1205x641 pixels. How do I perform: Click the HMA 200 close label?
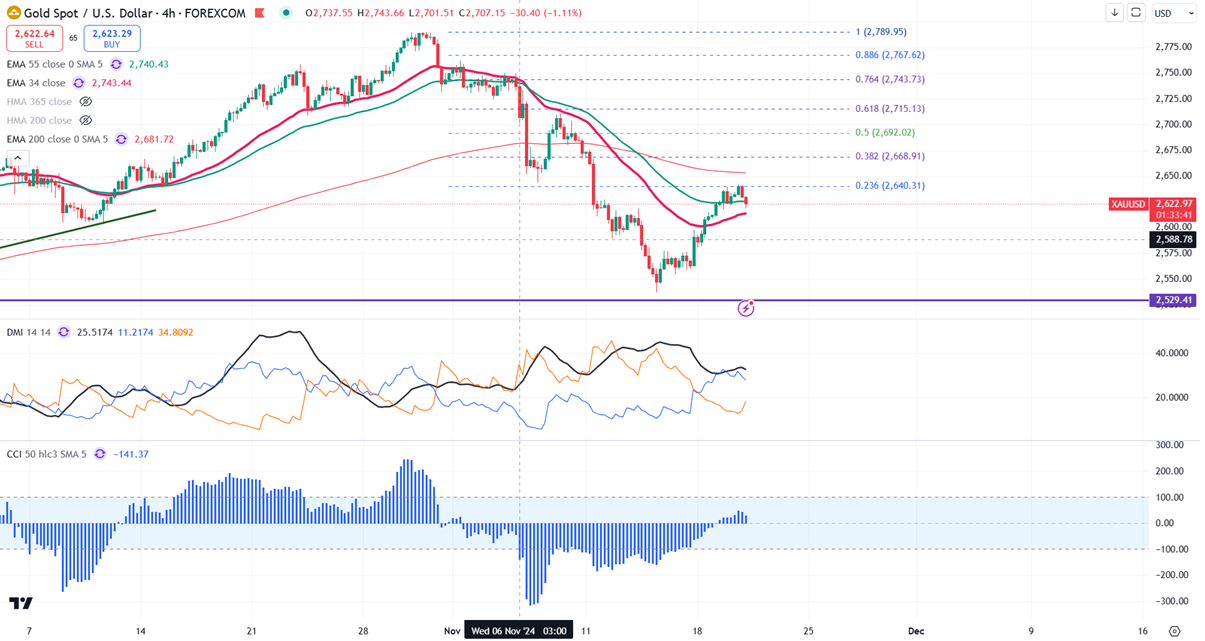coord(40,120)
